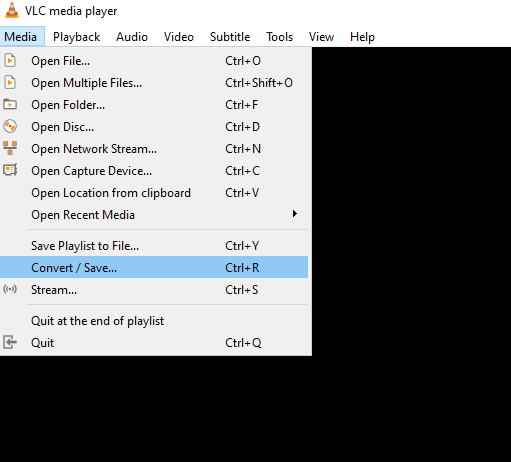
Task: Click the Quit exit-arrow icon
Action: [x=10, y=342]
